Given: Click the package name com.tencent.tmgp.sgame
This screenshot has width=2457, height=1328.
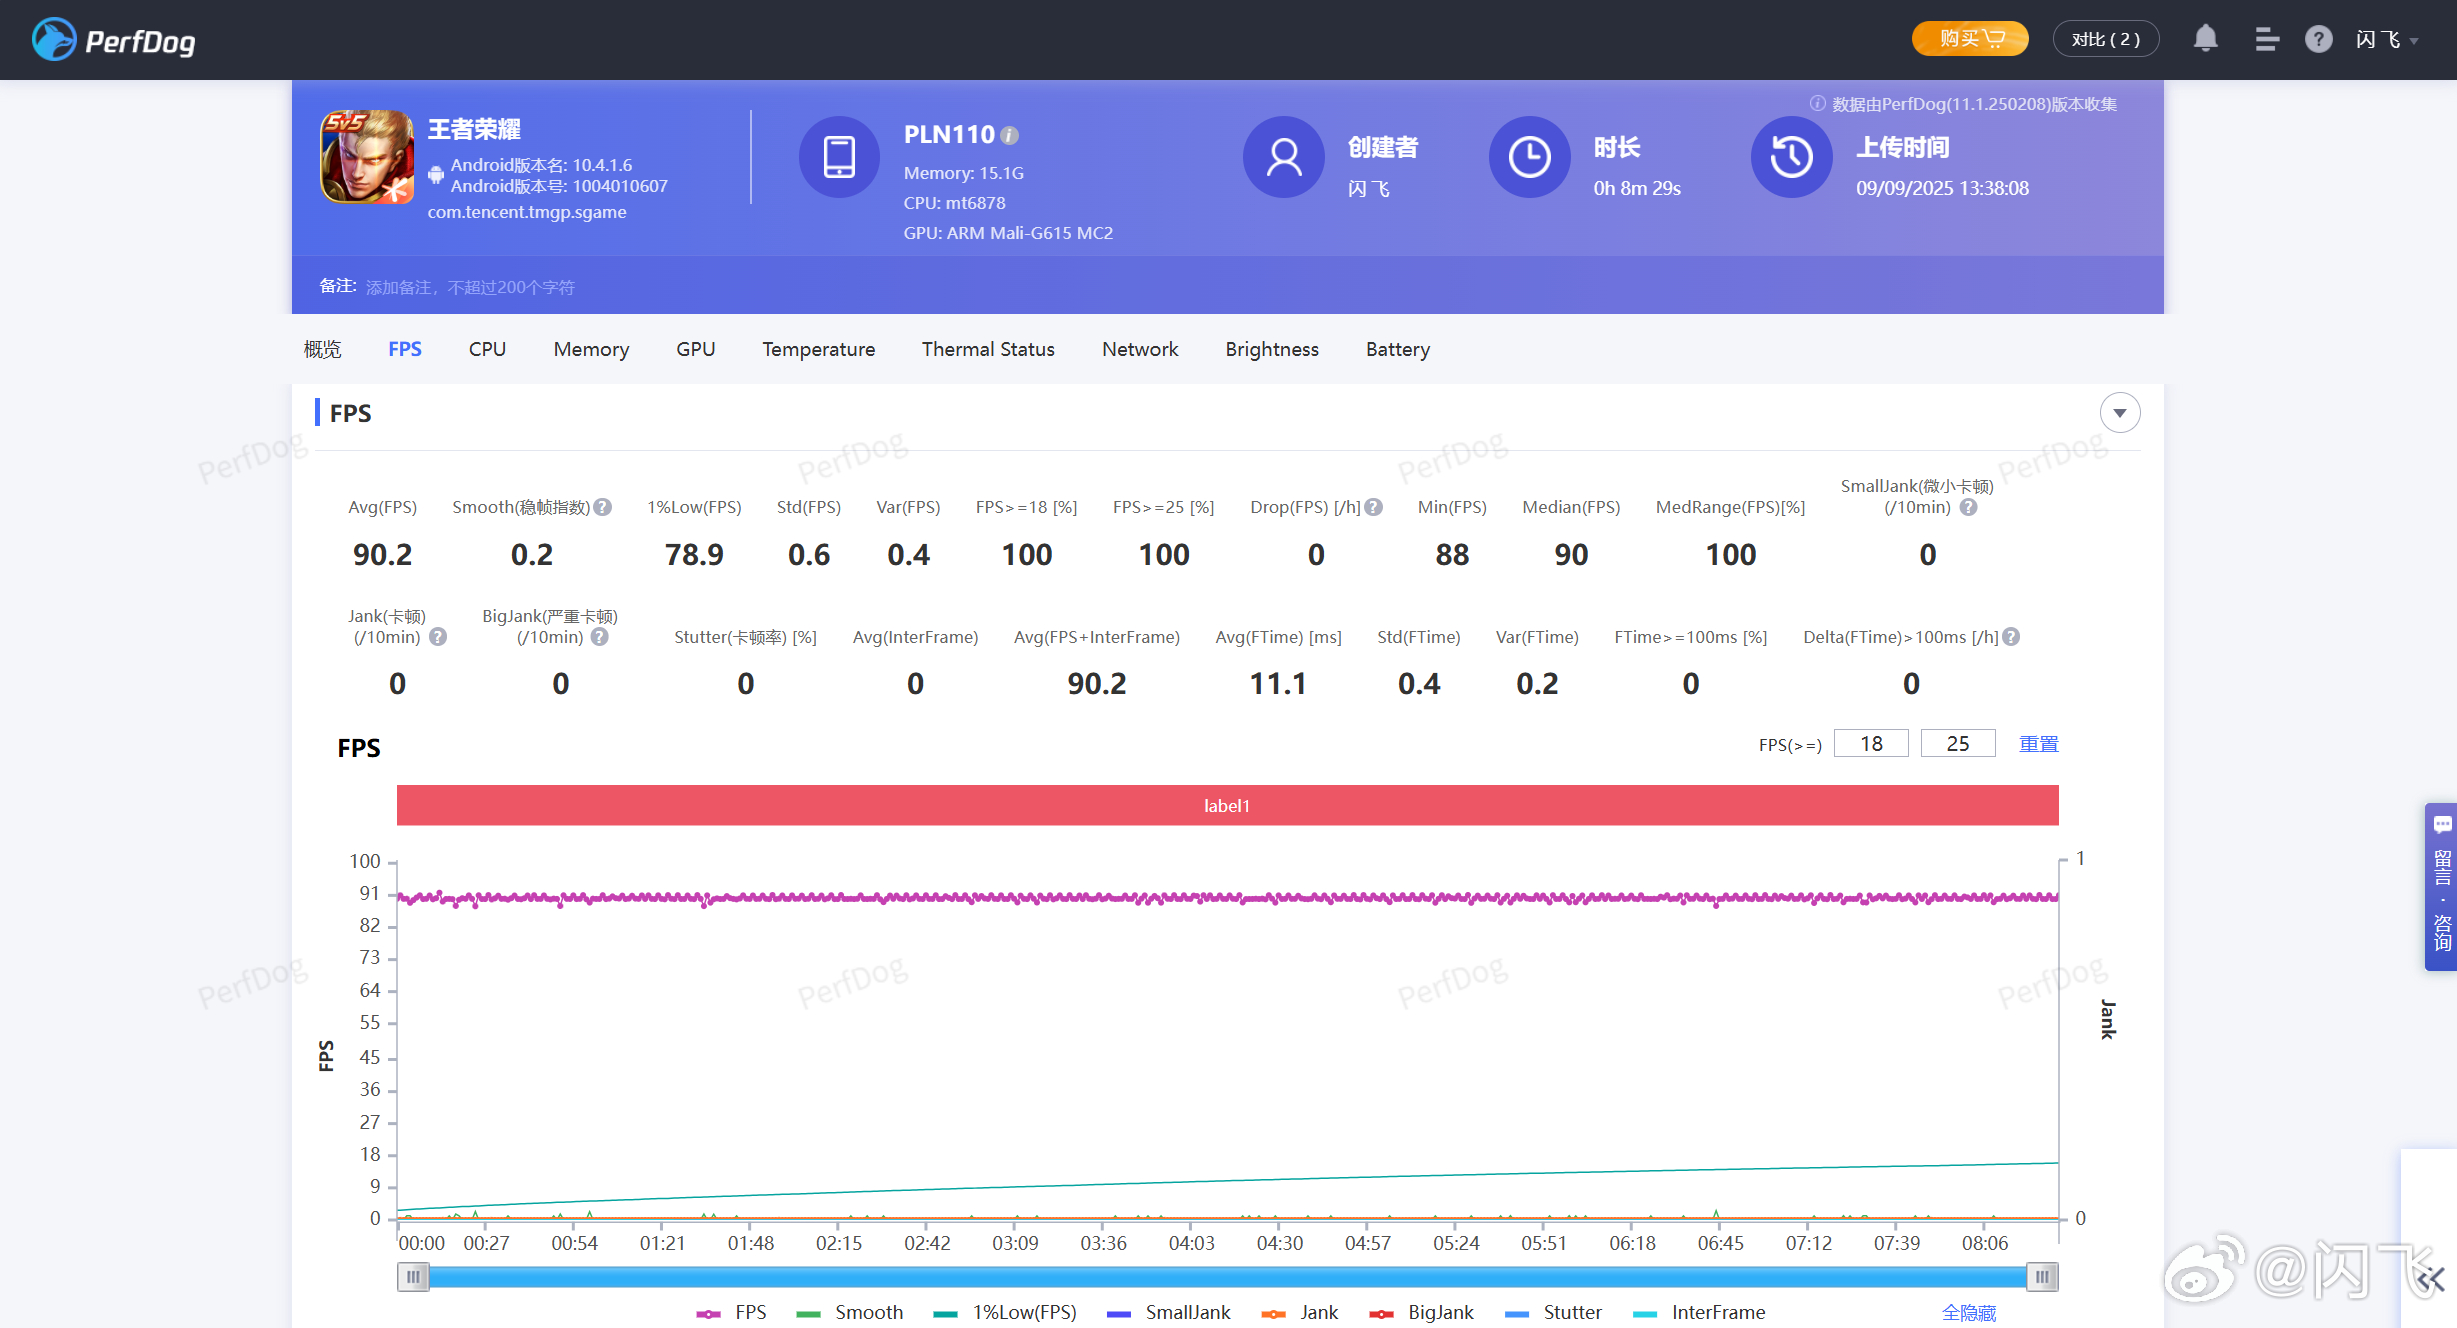Looking at the screenshot, I should click(527, 212).
